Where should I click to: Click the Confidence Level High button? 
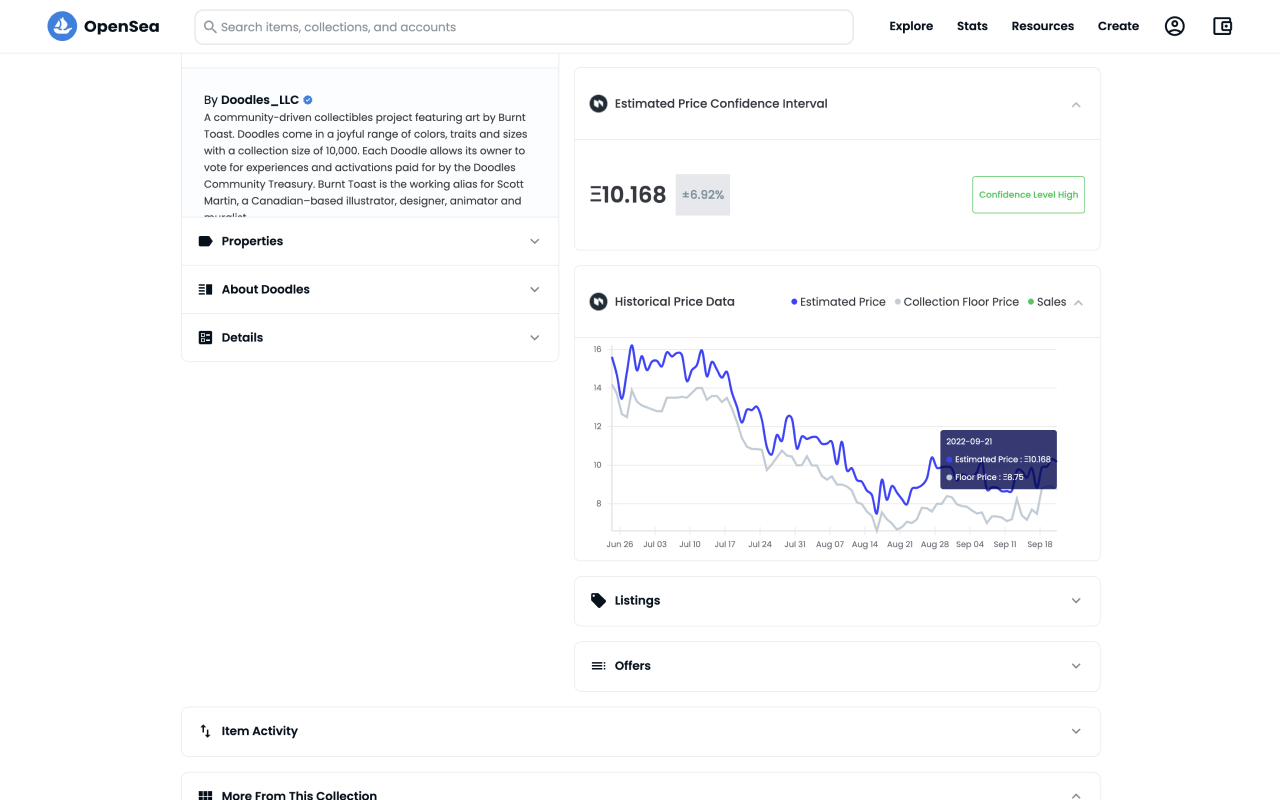click(1028, 195)
